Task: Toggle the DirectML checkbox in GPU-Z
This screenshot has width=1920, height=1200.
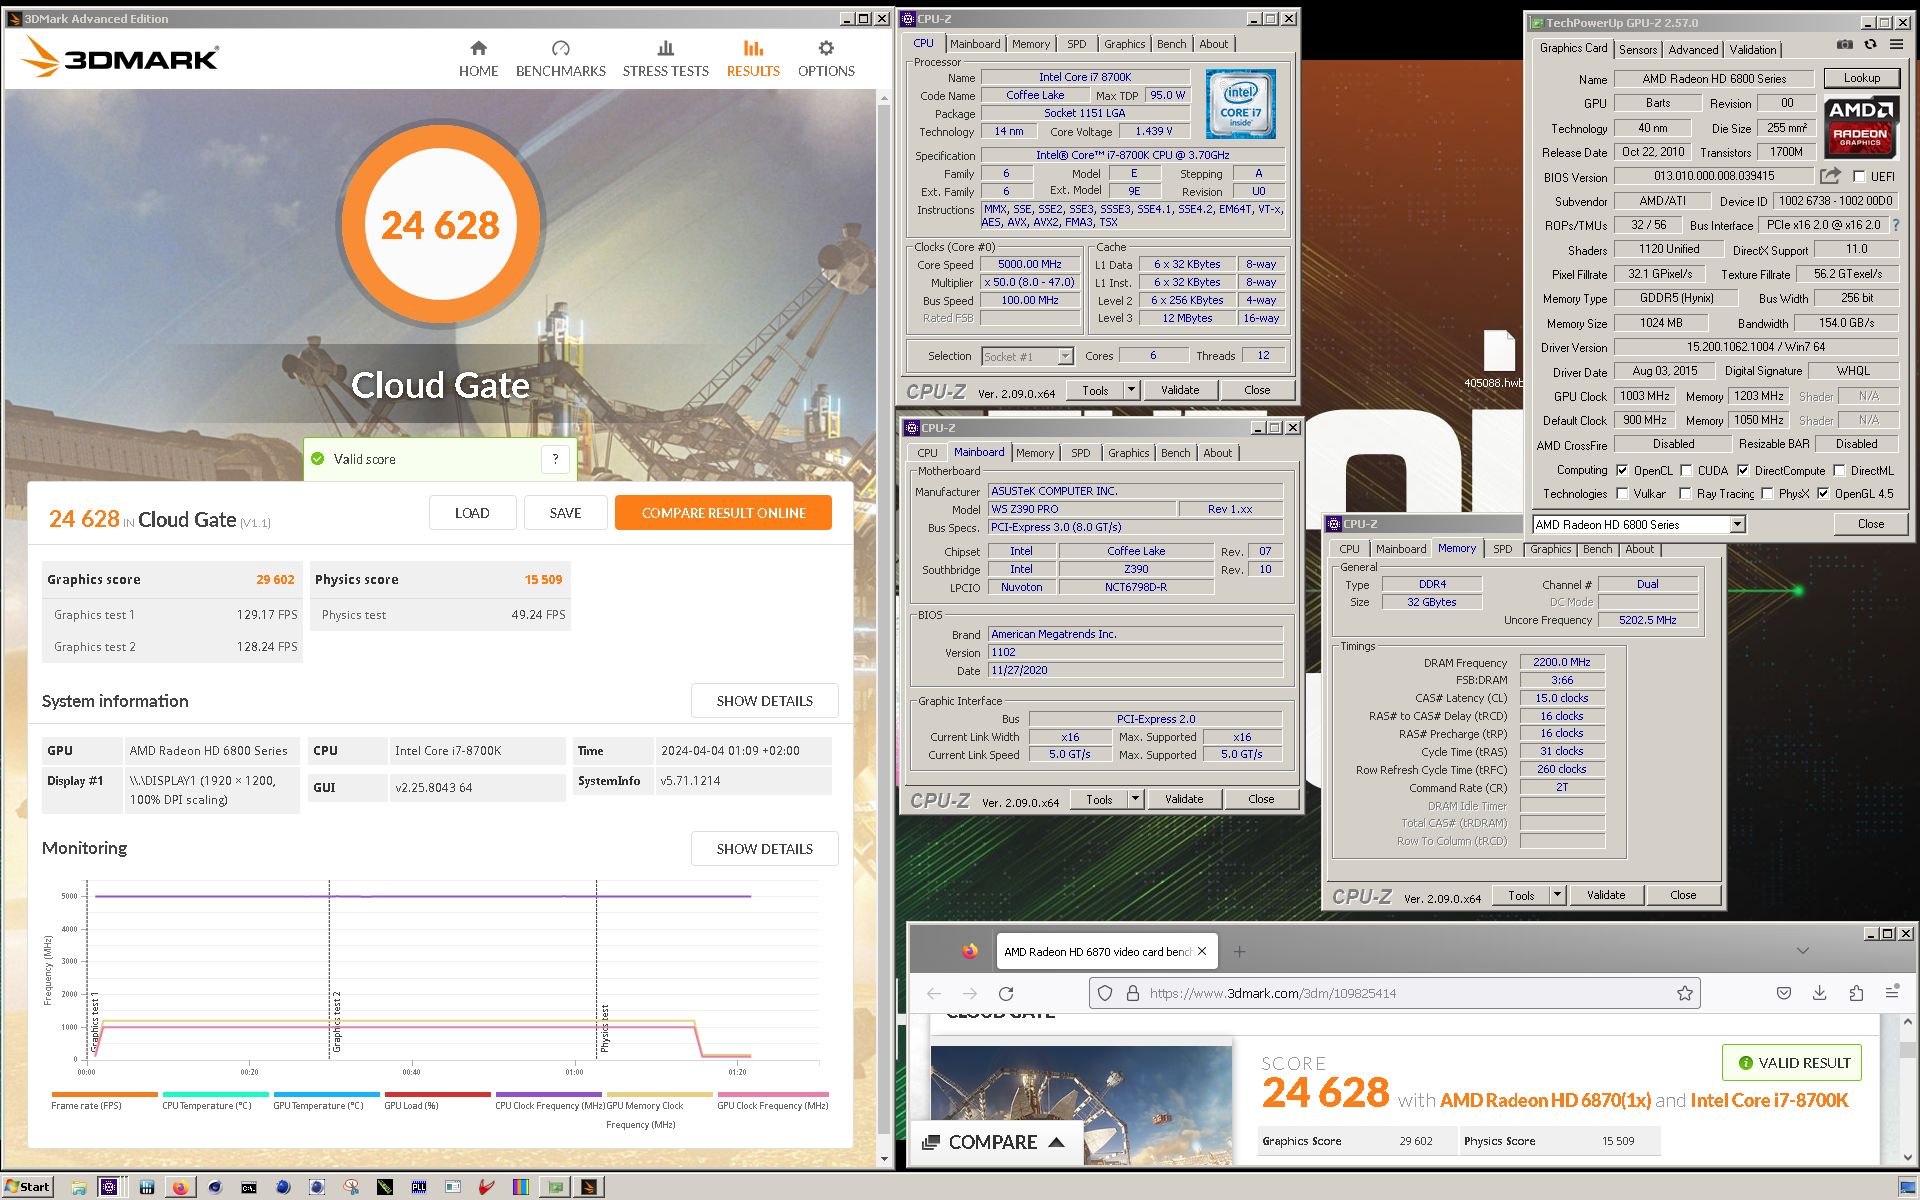Action: tap(1839, 470)
